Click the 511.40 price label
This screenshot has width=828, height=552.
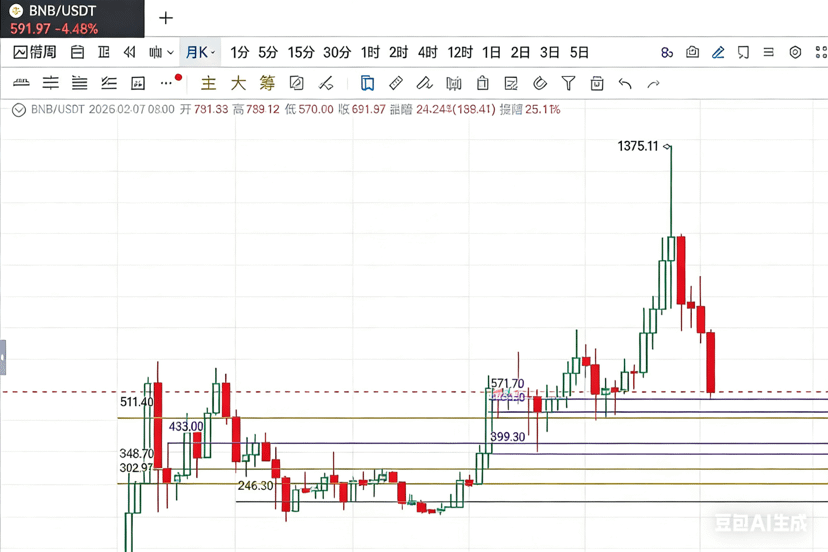[136, 402]
